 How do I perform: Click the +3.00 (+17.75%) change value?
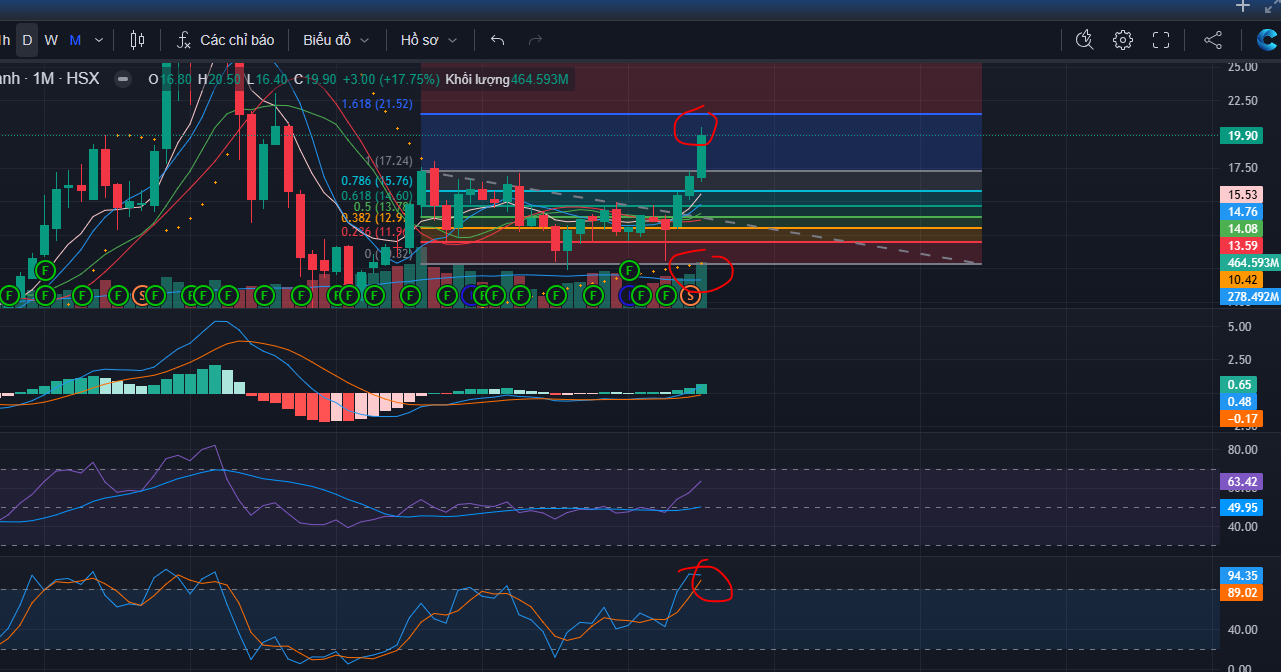click(391, 79)
